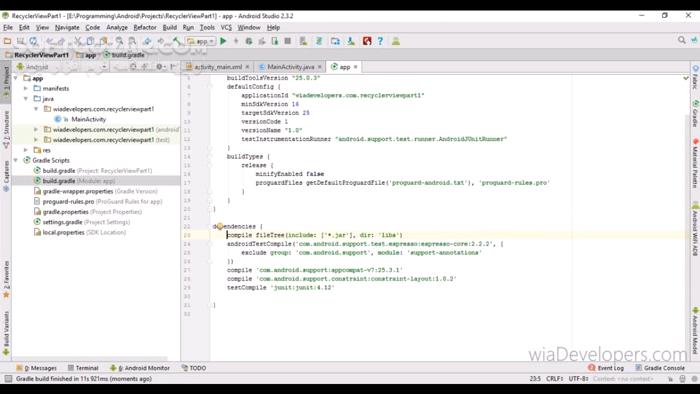The image size is (700, 394).
Task: Click the Find magnifier toolbar icon
Action: (x=119, y=41)
